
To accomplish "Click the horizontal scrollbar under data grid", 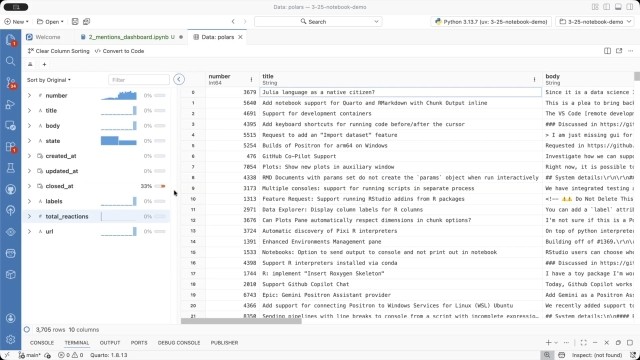I will [241, 321].
